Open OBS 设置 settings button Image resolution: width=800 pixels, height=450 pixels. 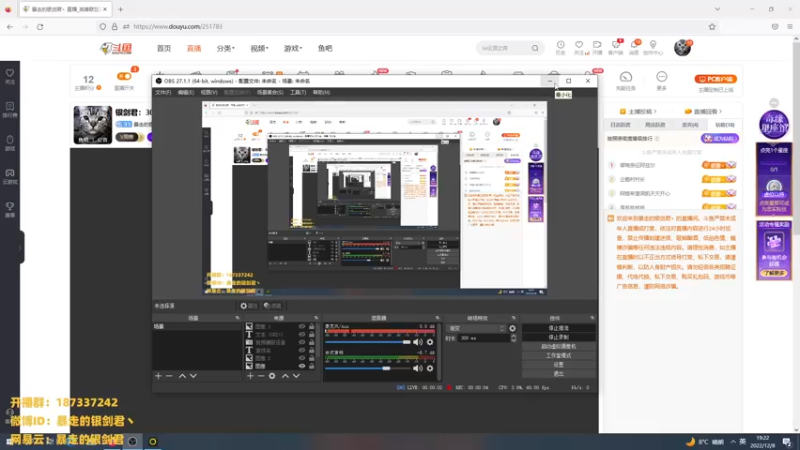[x=559, y=365]
